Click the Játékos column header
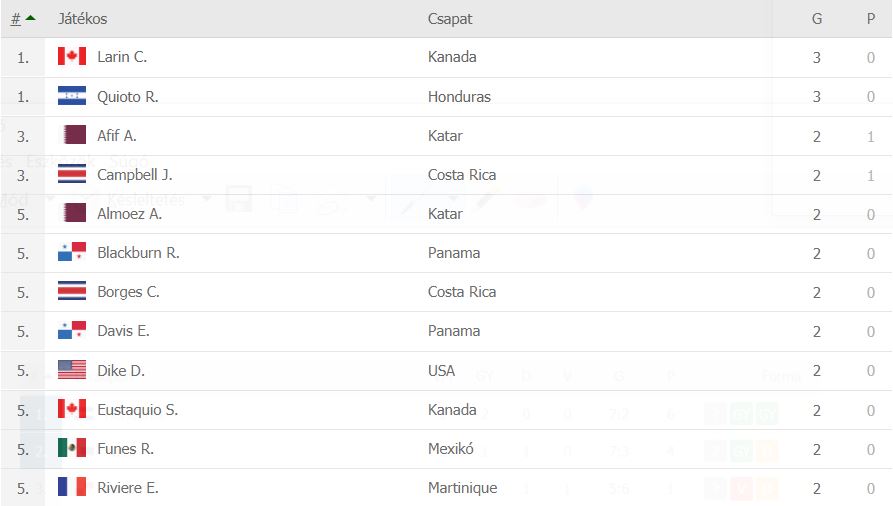 pos(83,19)
